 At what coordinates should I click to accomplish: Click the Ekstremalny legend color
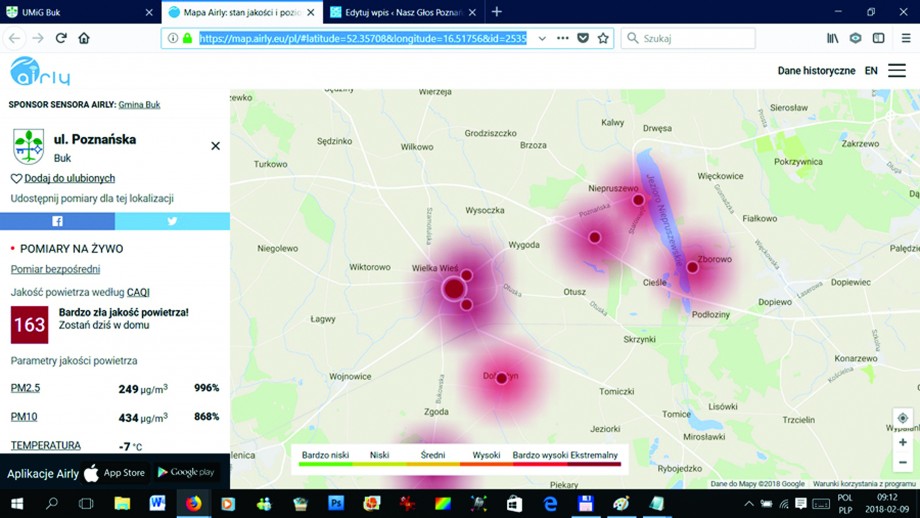[594, 464]
